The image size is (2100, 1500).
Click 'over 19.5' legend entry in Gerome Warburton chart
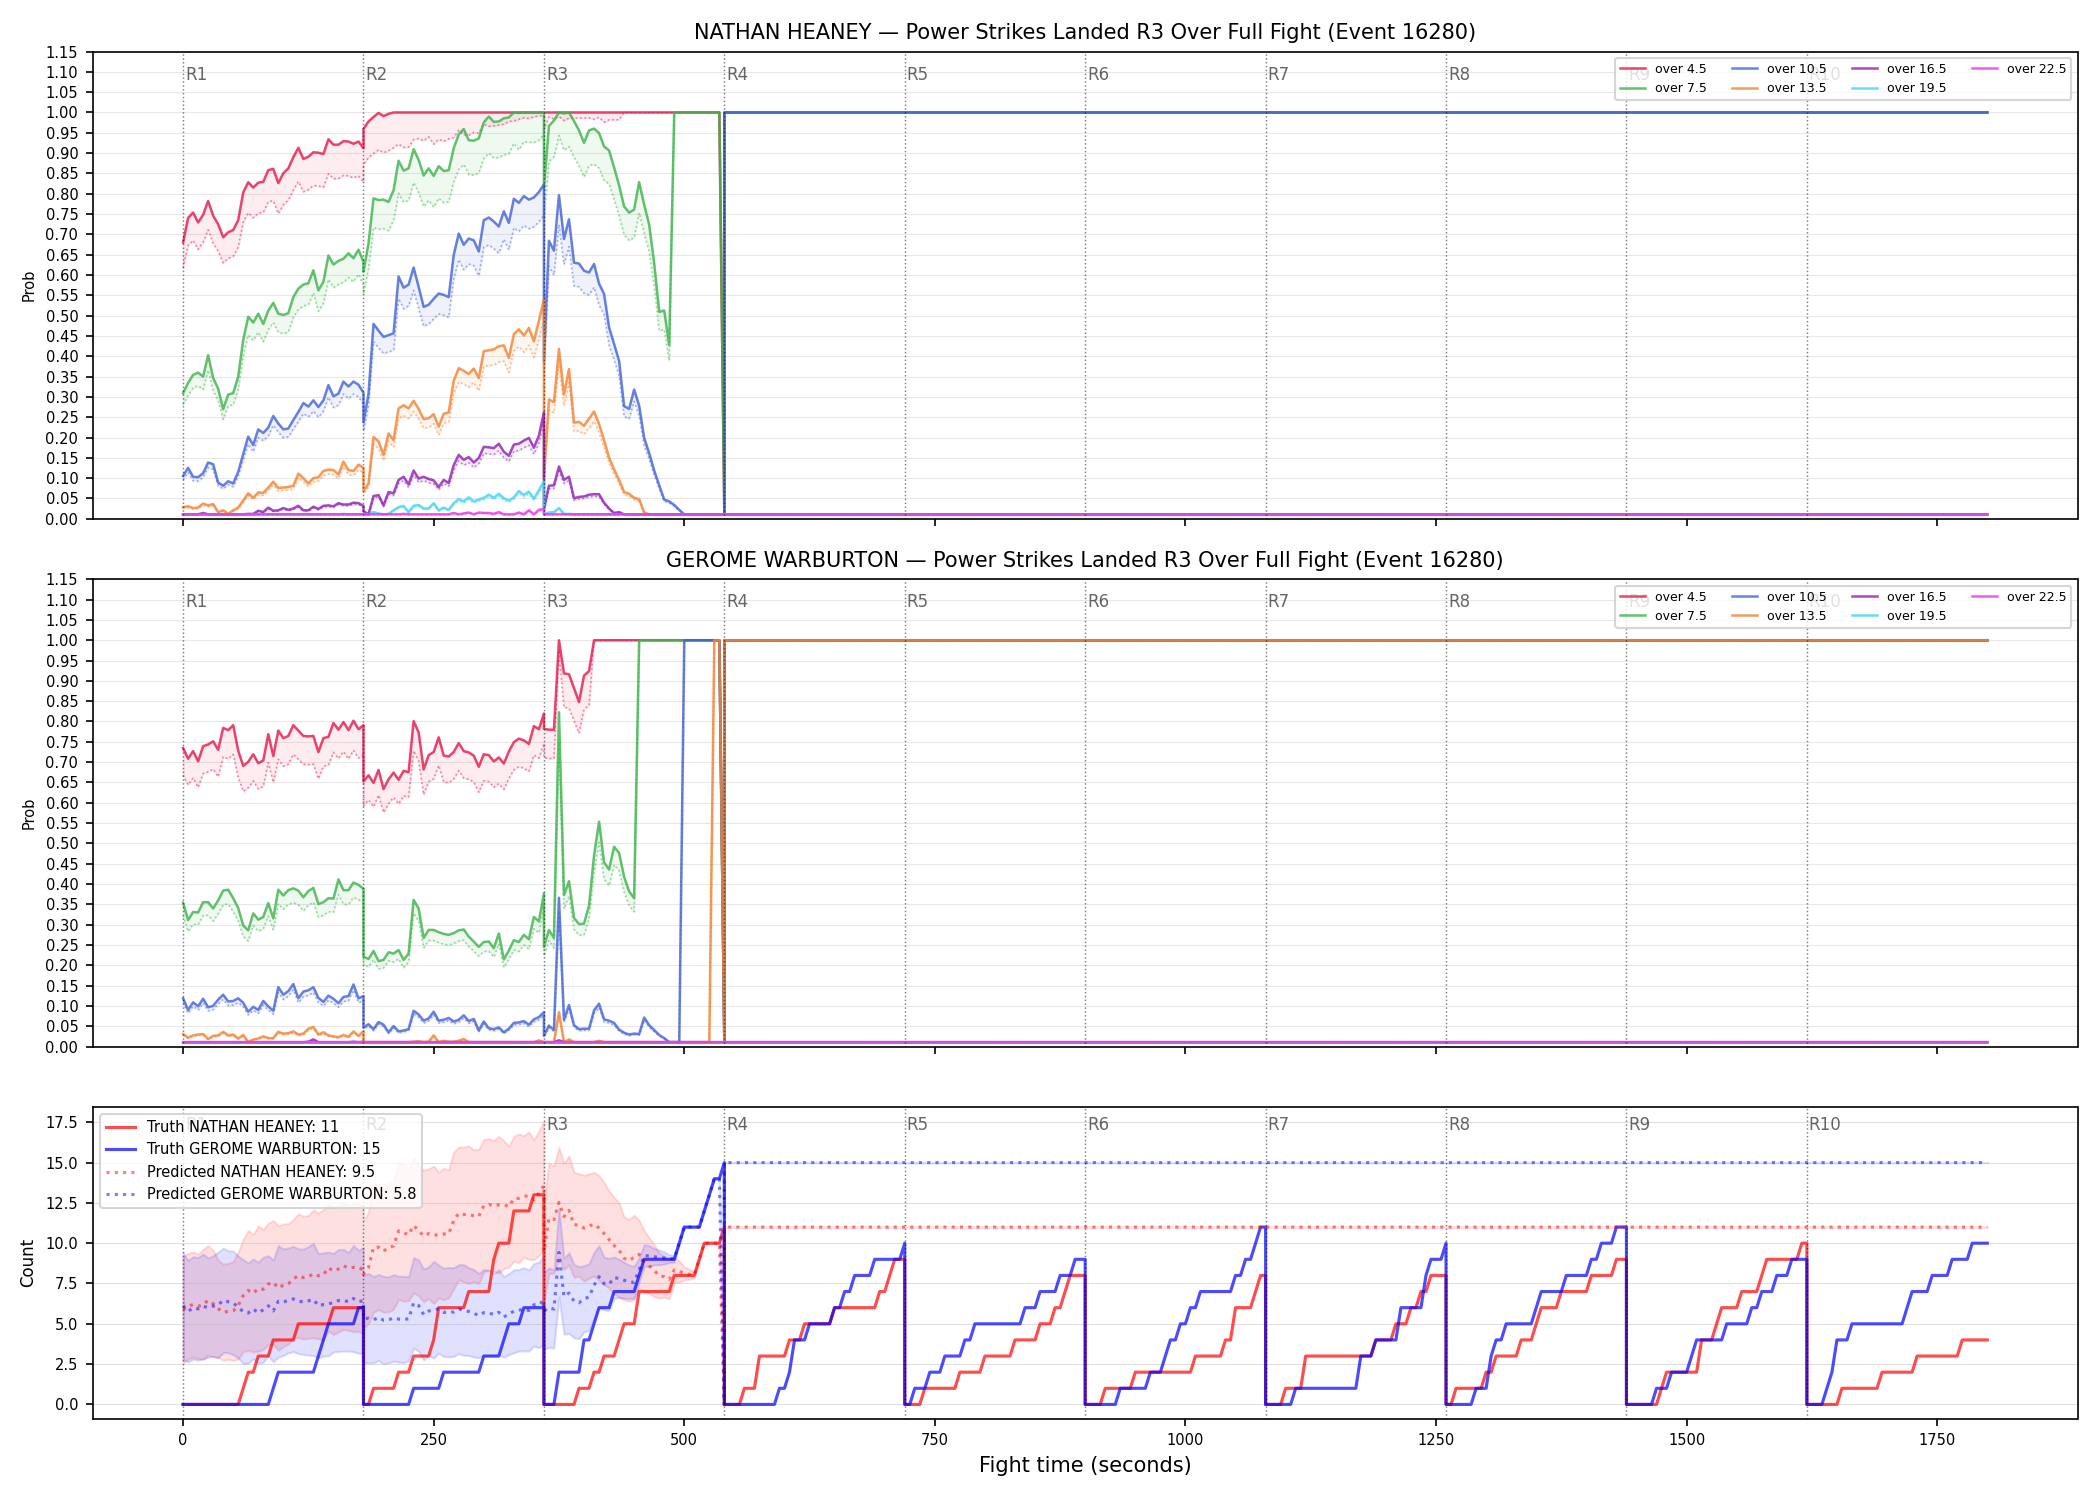coord(1899,616)
